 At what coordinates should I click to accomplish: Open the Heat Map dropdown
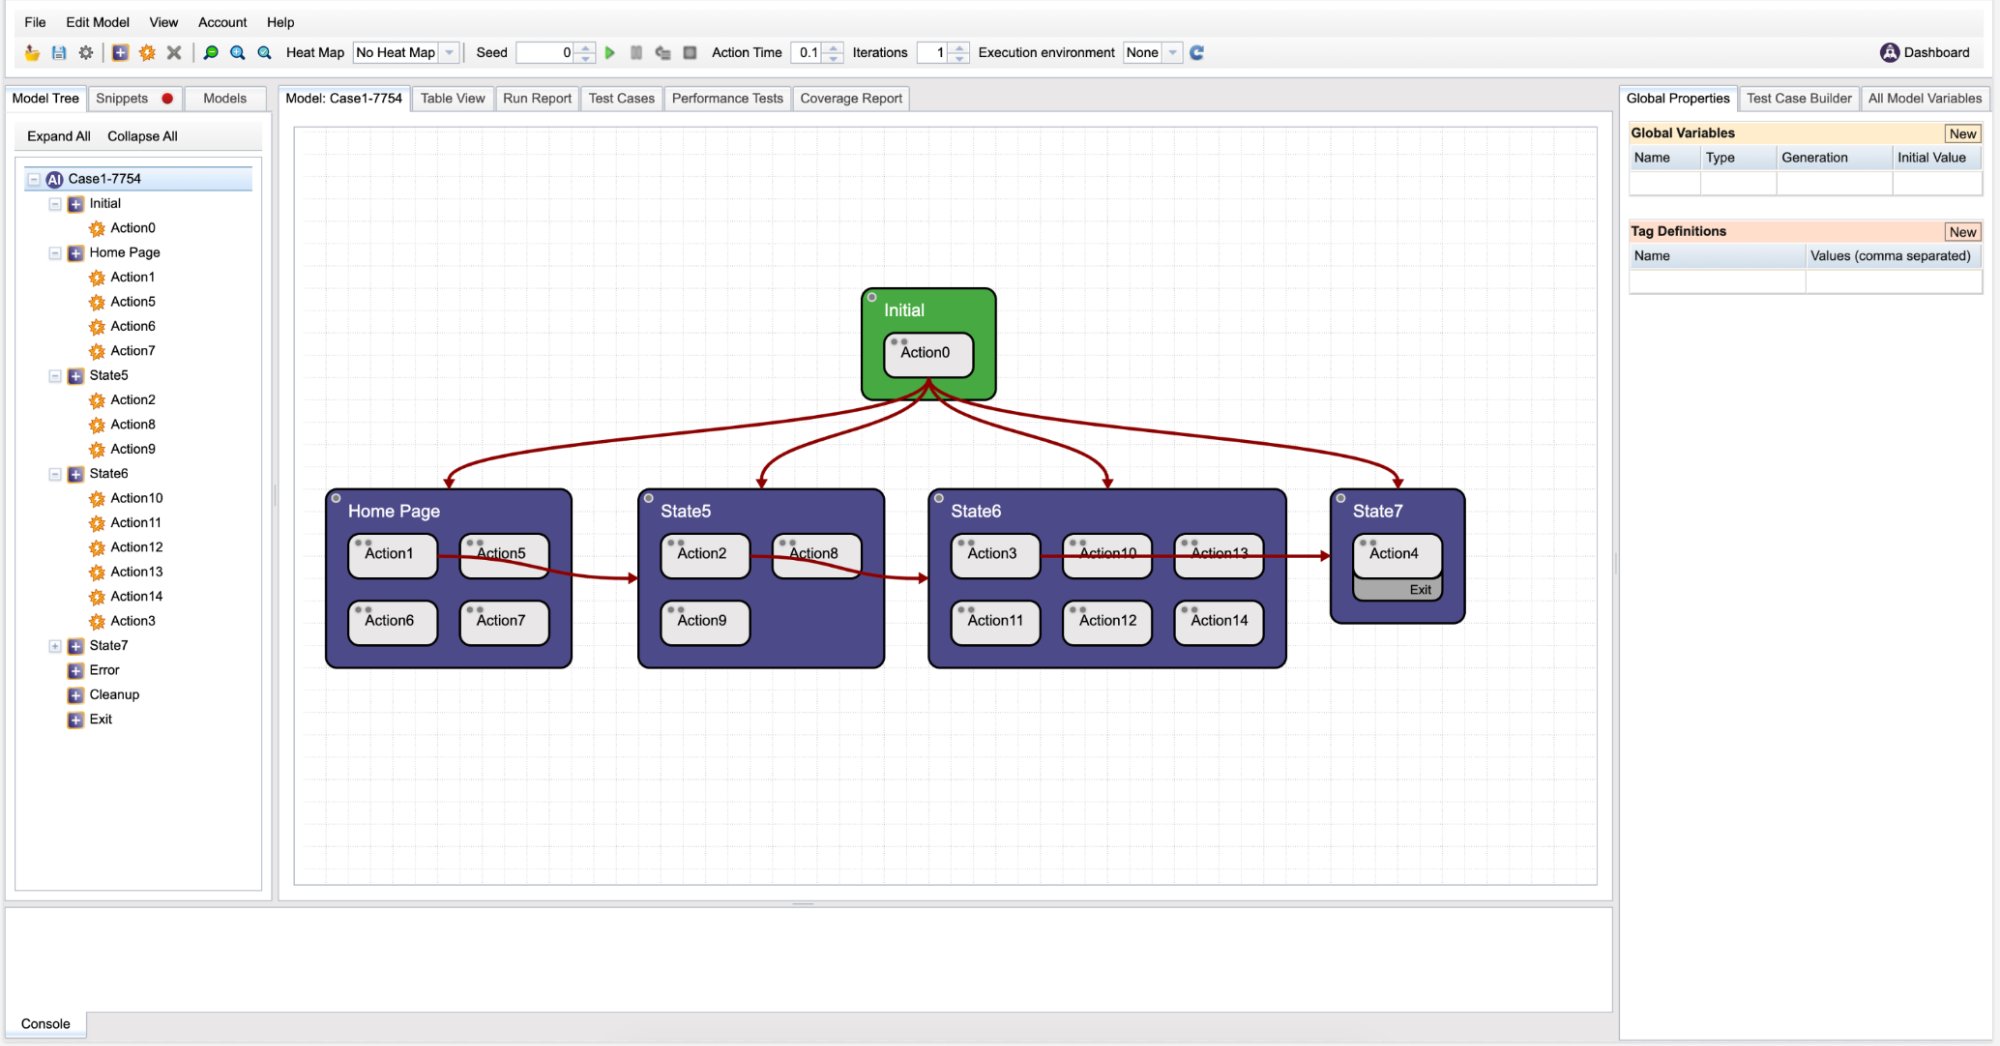(x=406, y=53)
